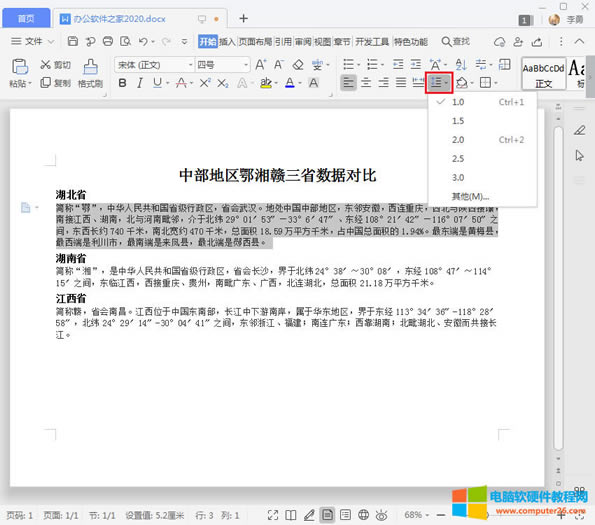595x525 pixels.
Task: Click the clear formatting eraser icon
Action: coord(298,65)
